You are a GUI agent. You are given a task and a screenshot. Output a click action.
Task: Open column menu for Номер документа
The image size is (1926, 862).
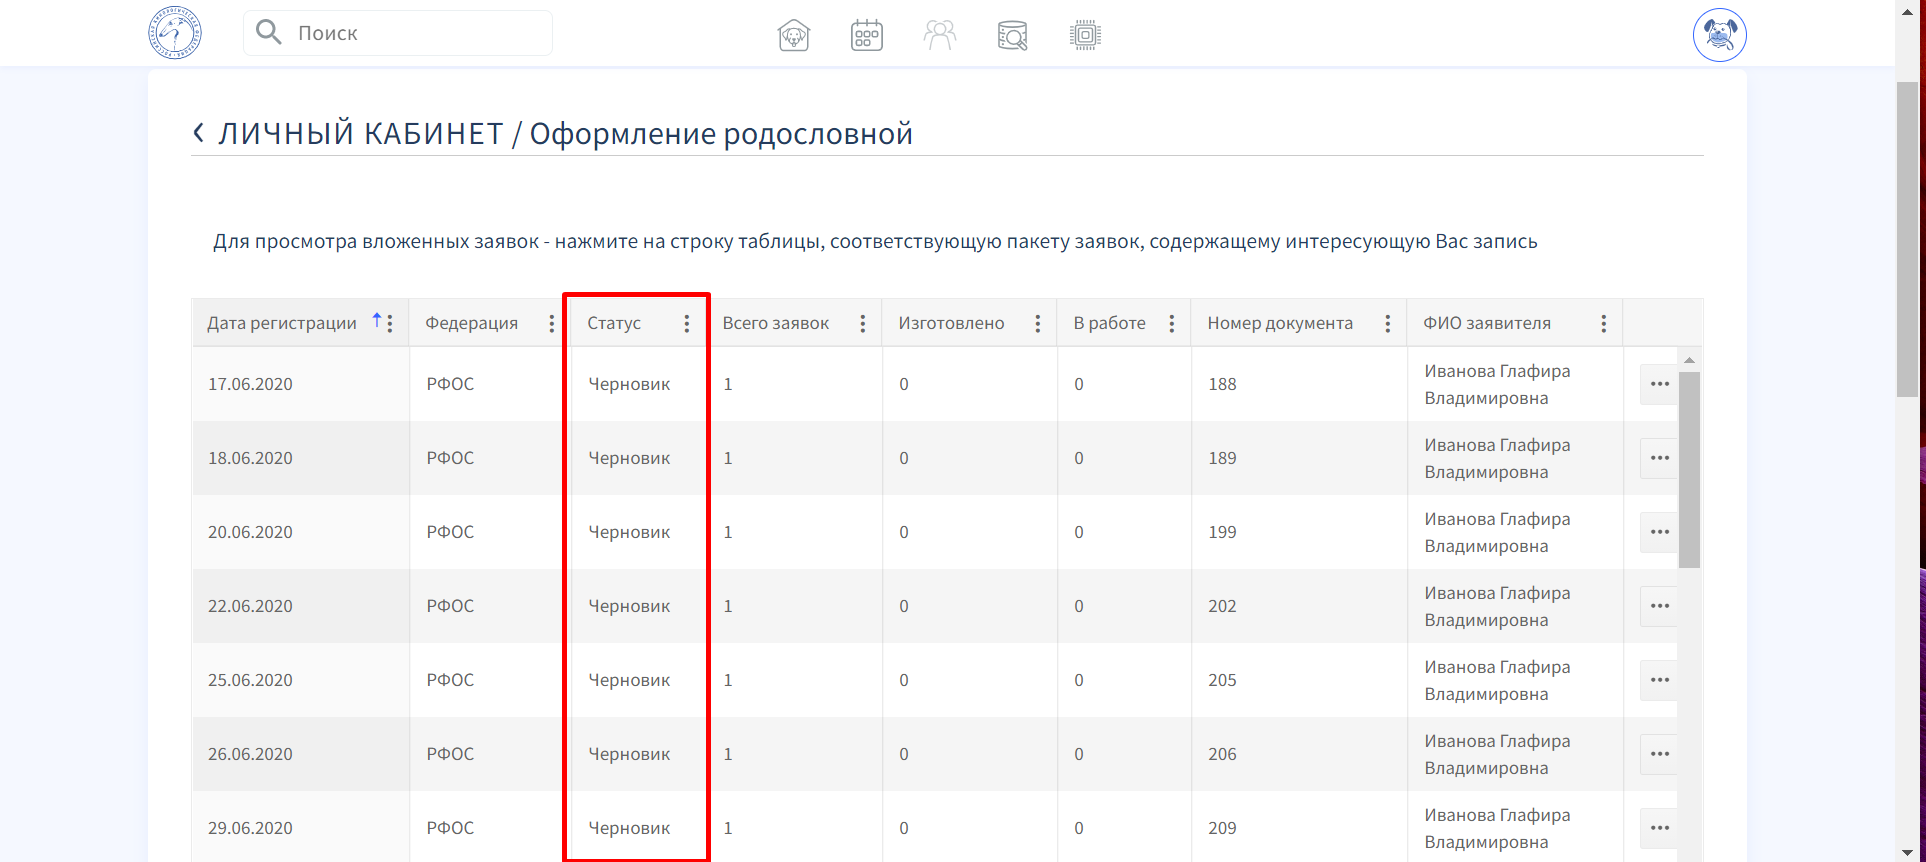[x=1387, y=323]
